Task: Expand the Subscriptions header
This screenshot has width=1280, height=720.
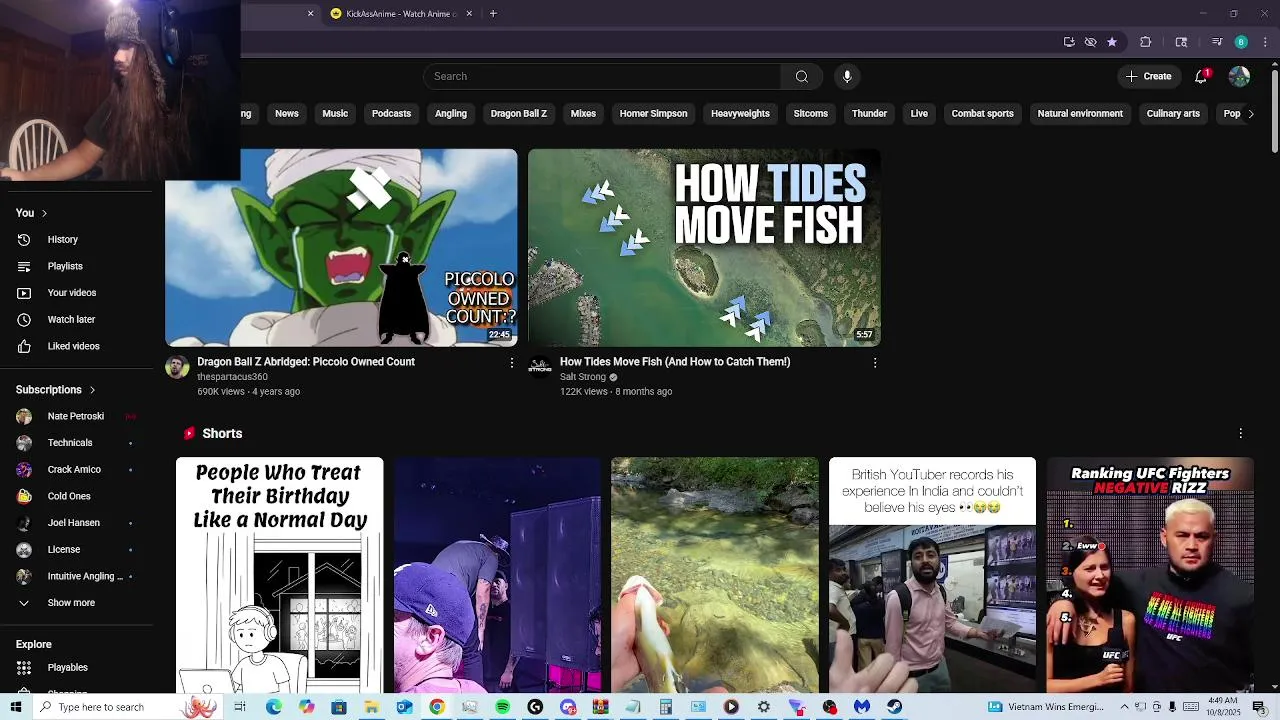Action: (x=56, y=390)
